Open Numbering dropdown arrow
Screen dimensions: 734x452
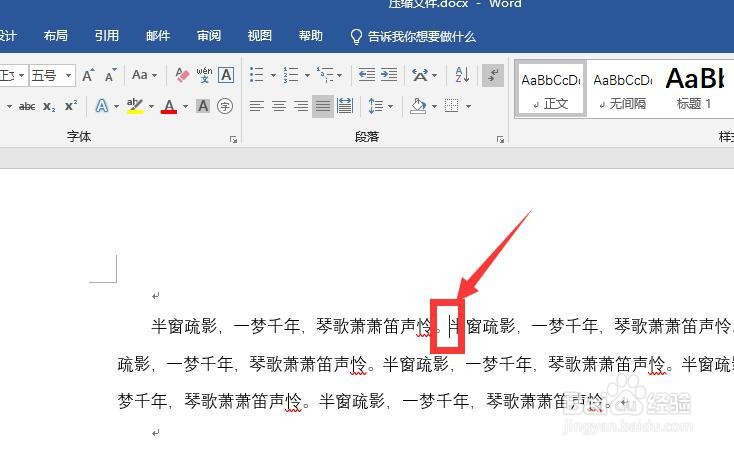307,75
